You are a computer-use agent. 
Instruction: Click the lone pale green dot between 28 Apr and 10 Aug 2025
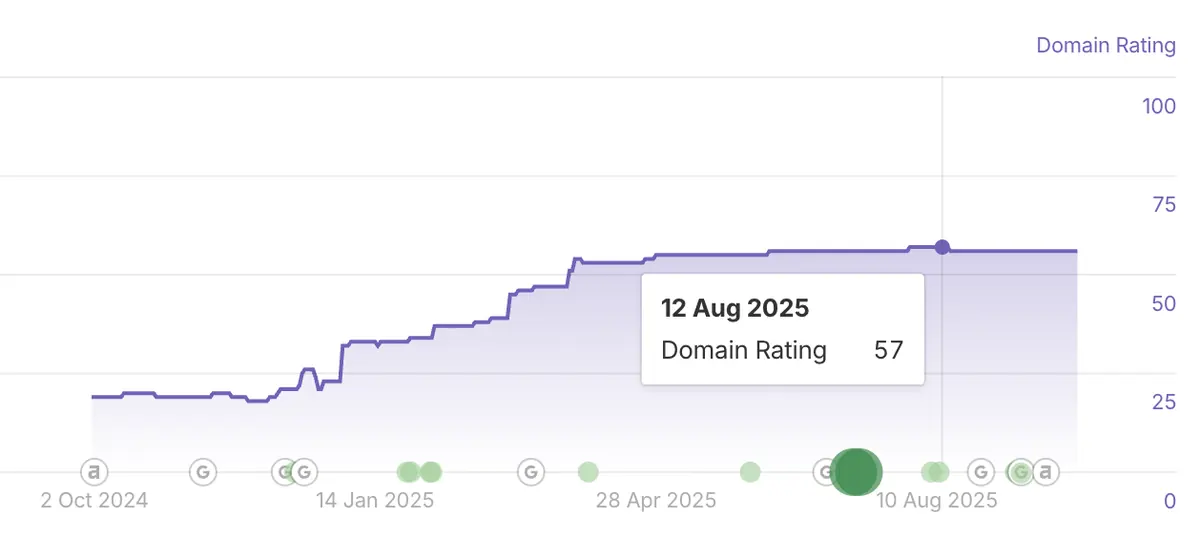(750, 472)
